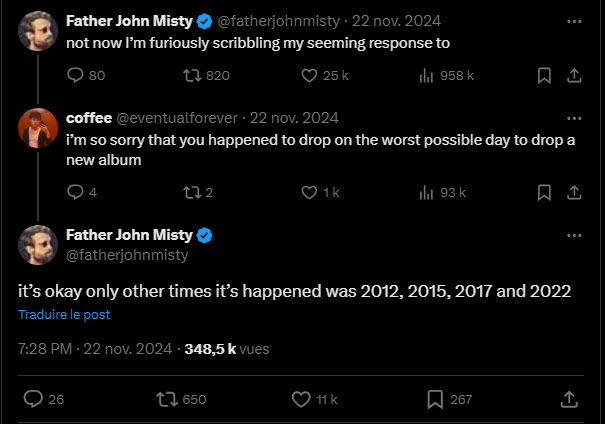Like coffee's tweet with 1k likes

click(309, 192)
